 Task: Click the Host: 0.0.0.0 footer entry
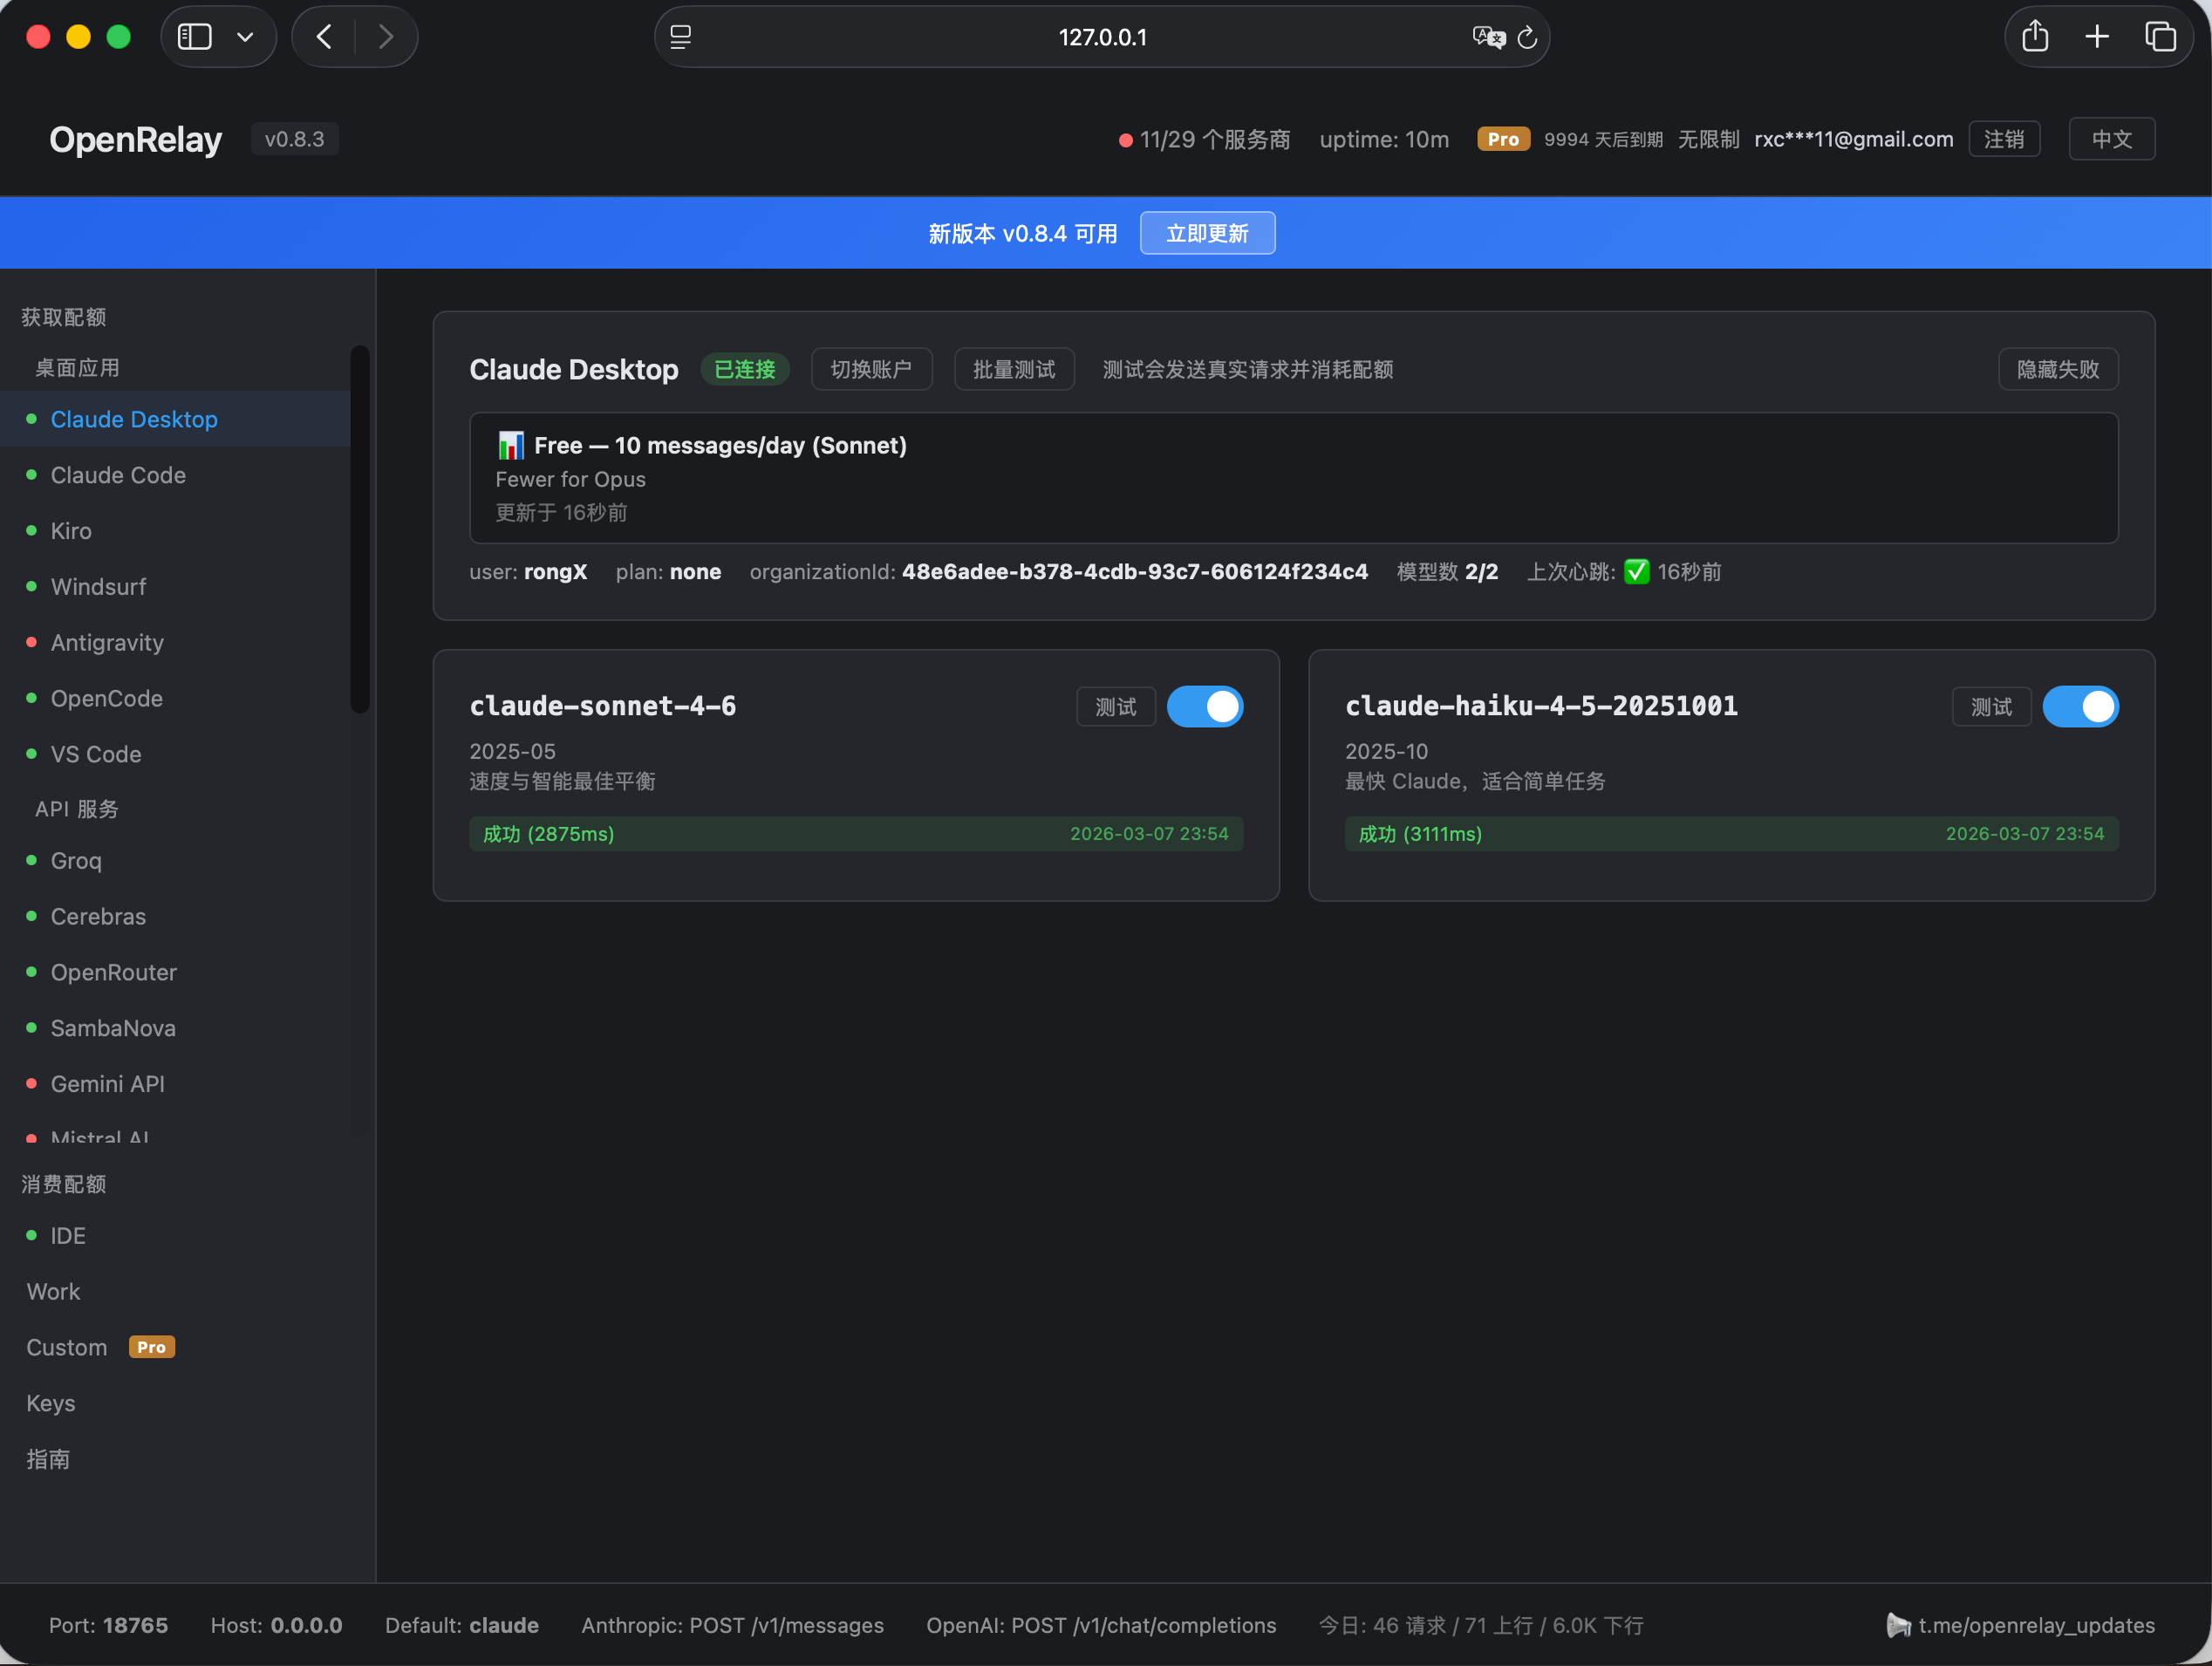pyautogui.click(x=276, y=1626)
